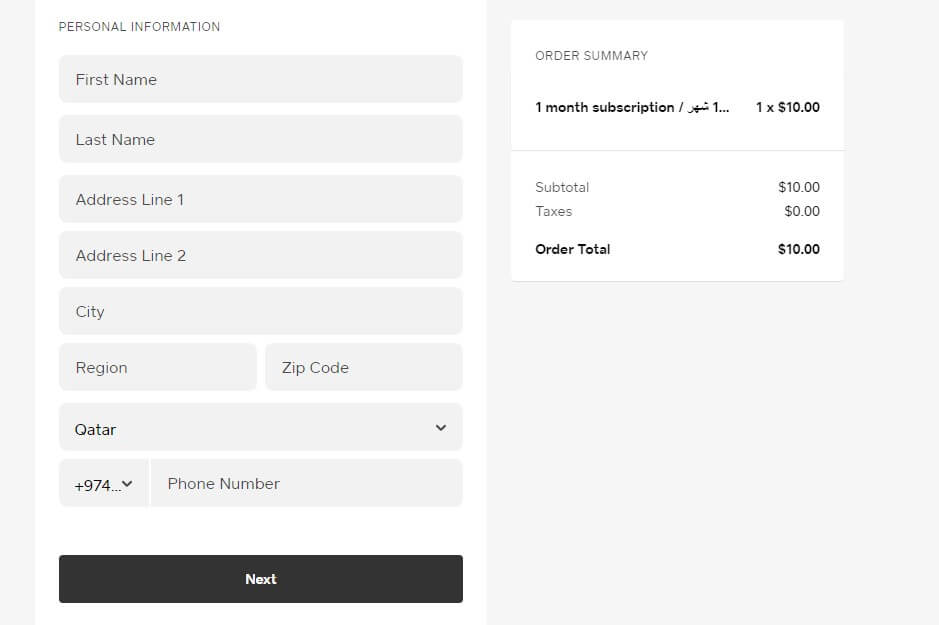Click the $0.00 Taxes amount
Viewport: 939px width, 625px height.
[802, 211]
